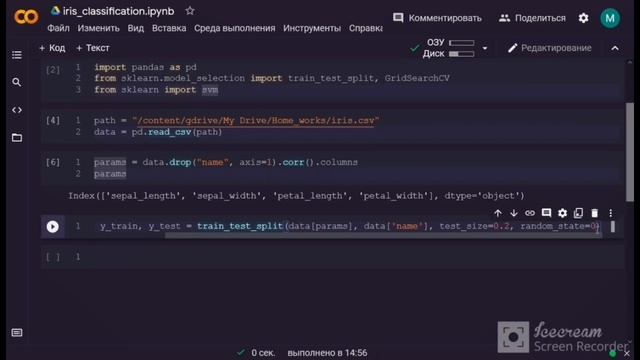Copy link to the active cell
This screenshot has height=360, width=640.
click(x=530, y=213)
